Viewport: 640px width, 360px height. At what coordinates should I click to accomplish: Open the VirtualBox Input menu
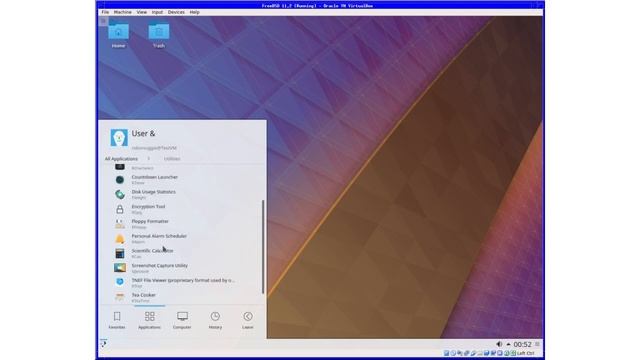click(157, 12)
